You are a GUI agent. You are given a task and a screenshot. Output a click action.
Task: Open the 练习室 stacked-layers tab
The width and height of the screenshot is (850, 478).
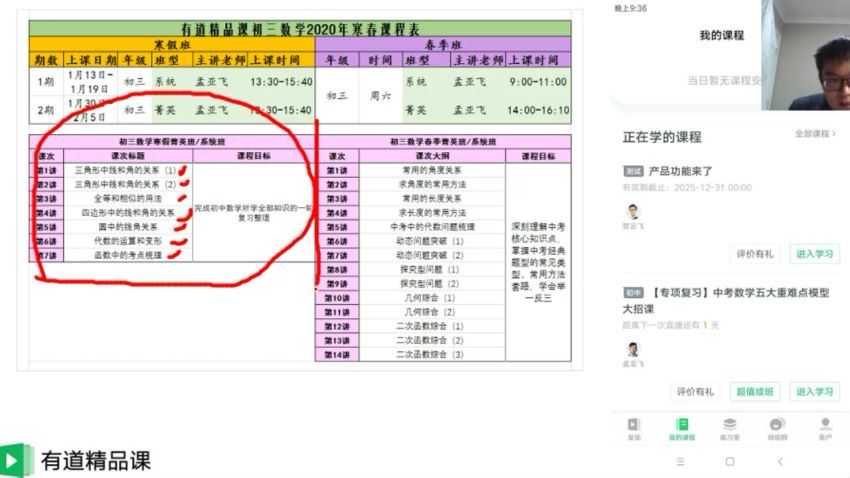pyautogui.click(x=730, y=428)
